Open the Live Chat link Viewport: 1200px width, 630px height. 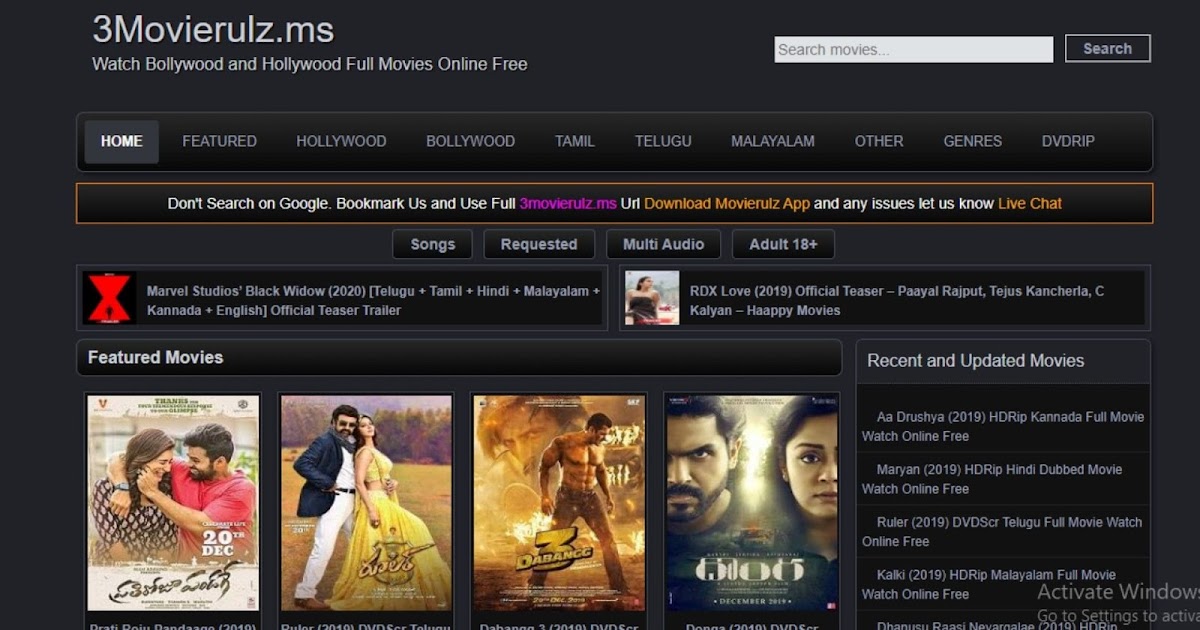pos(1030,203)
